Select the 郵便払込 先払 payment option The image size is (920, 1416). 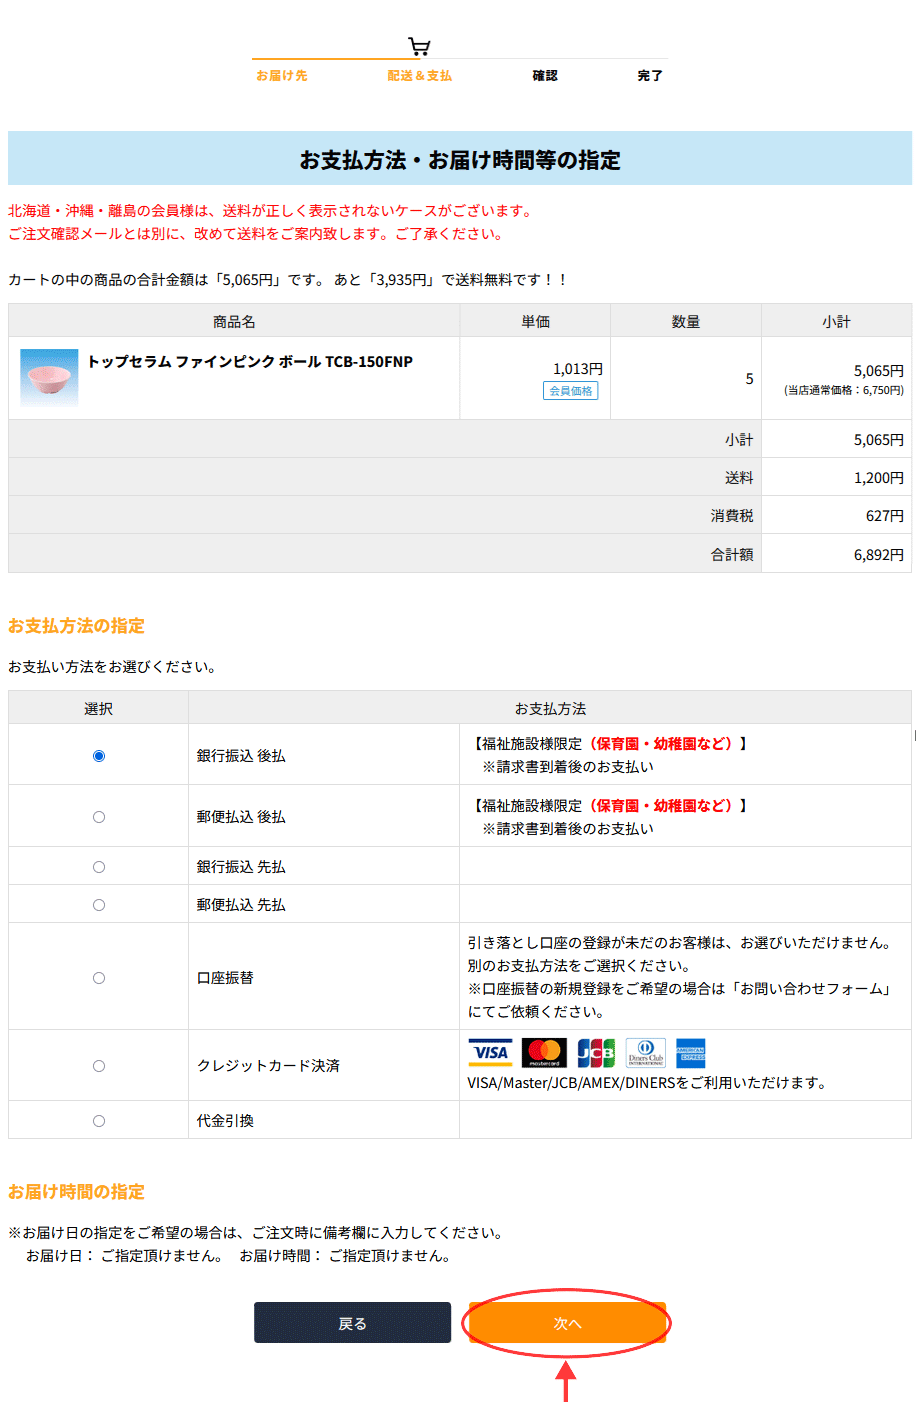98,904
